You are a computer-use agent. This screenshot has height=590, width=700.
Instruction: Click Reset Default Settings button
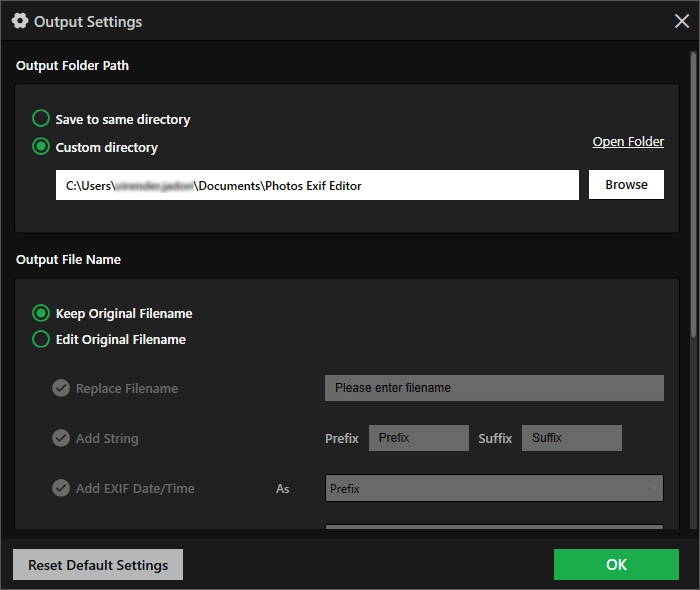98,565
